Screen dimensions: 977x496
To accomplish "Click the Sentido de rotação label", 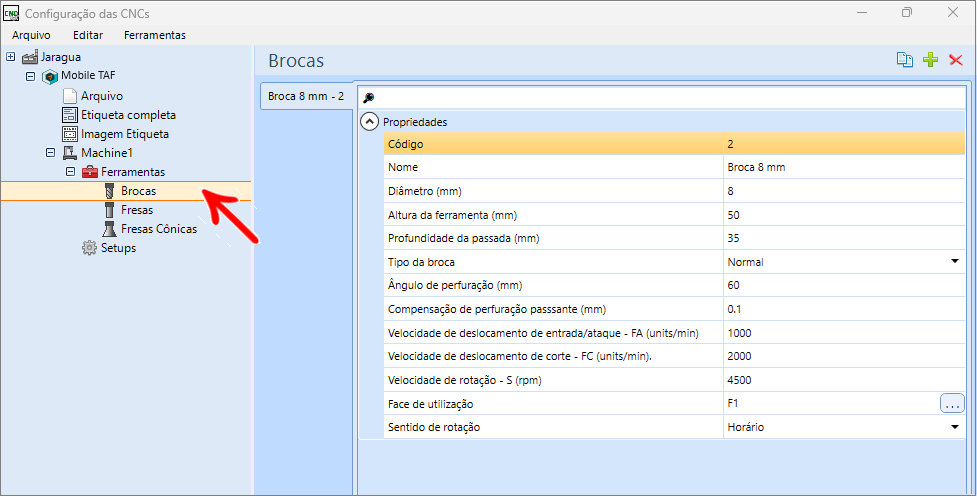I will point(434,427).
